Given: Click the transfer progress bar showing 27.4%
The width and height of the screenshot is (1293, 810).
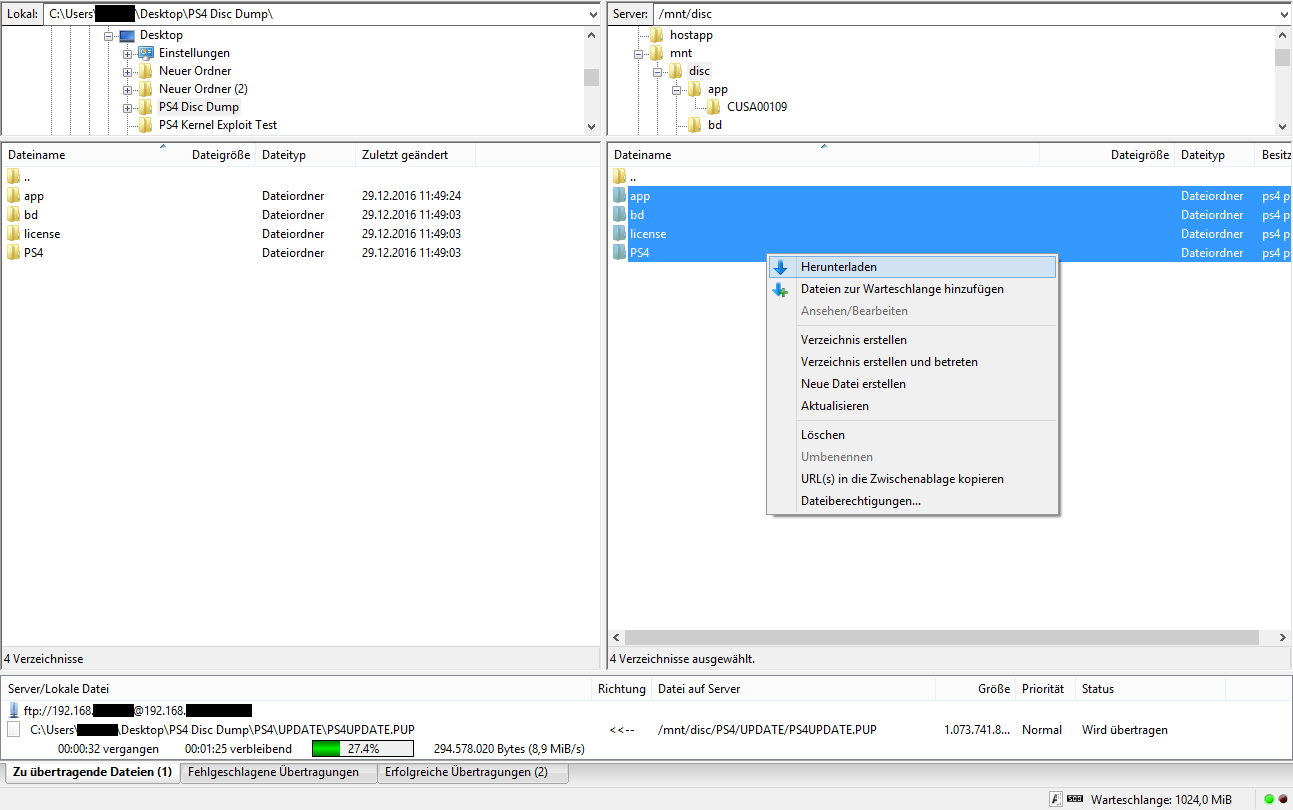Looking at the screenshot, I should 363,748.
